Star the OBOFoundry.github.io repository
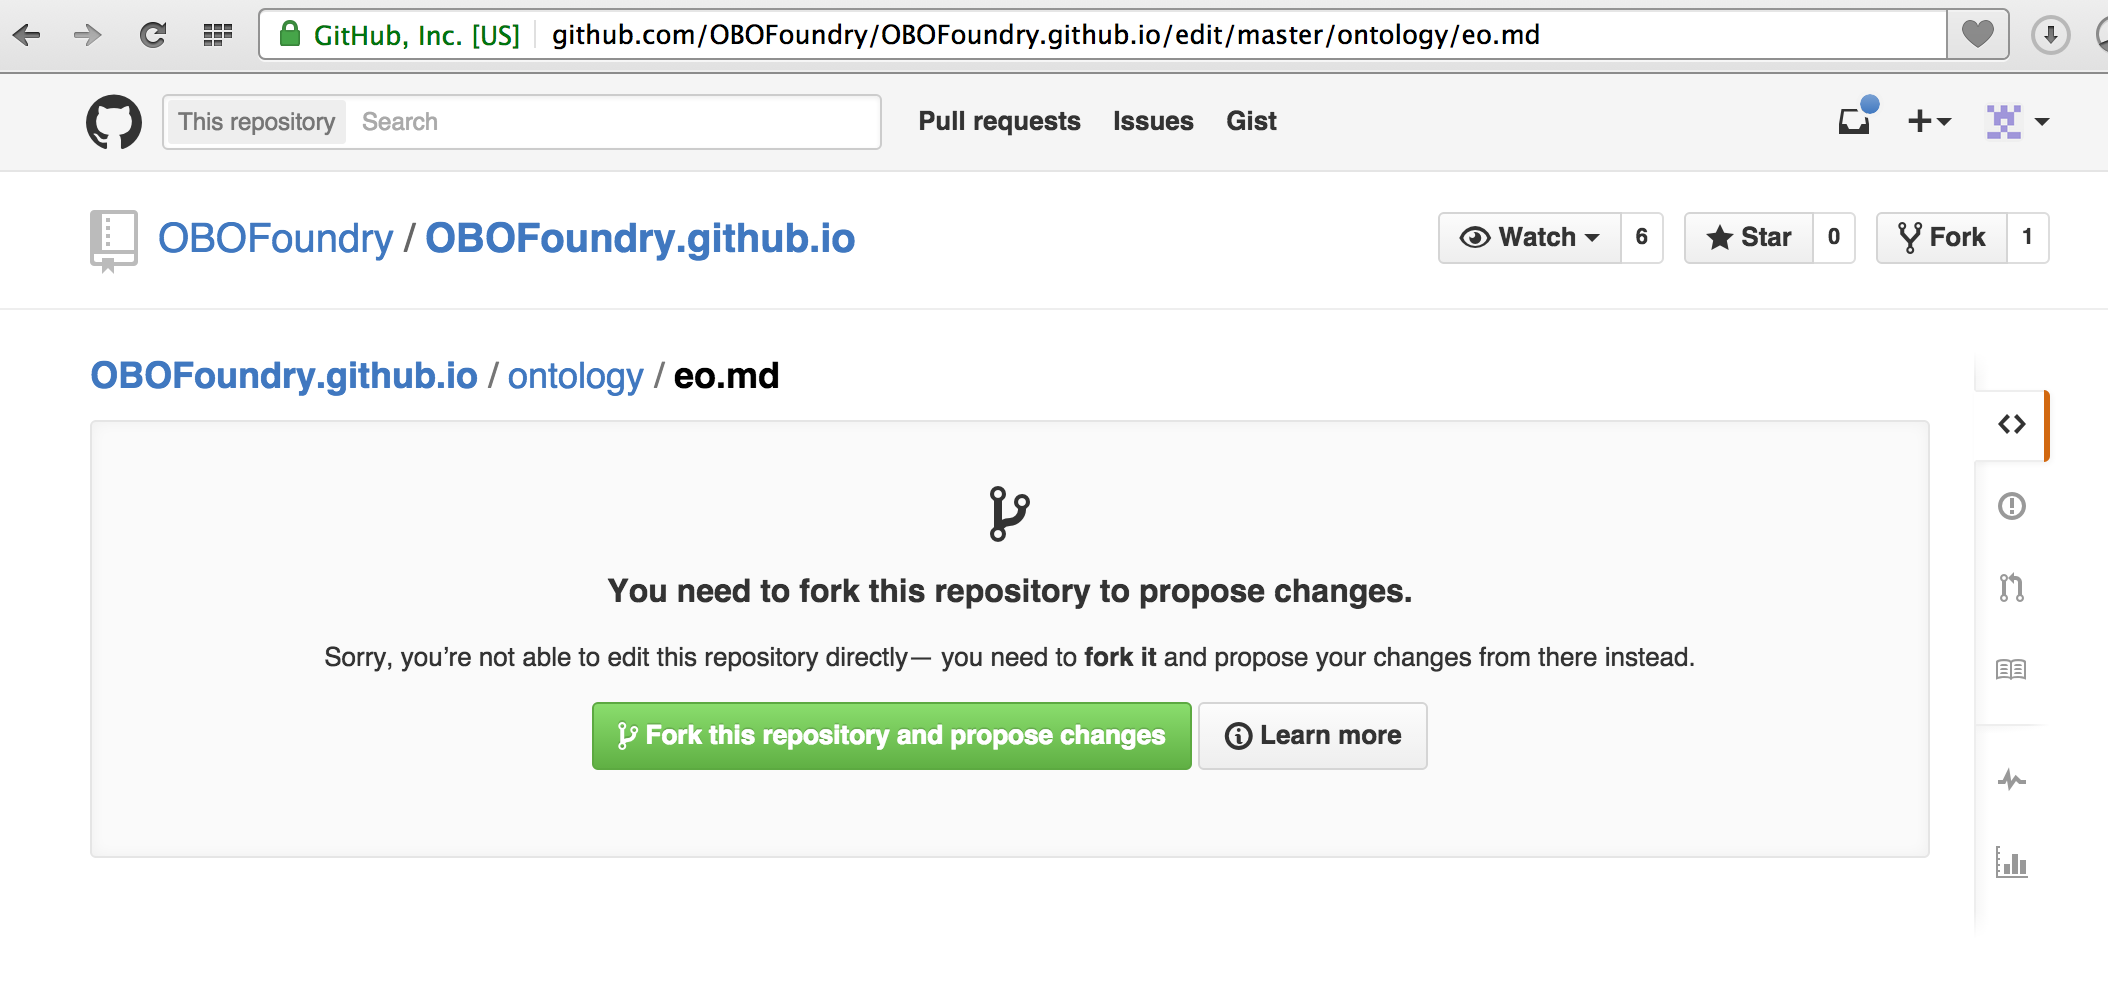 [x=1749, y=238]
